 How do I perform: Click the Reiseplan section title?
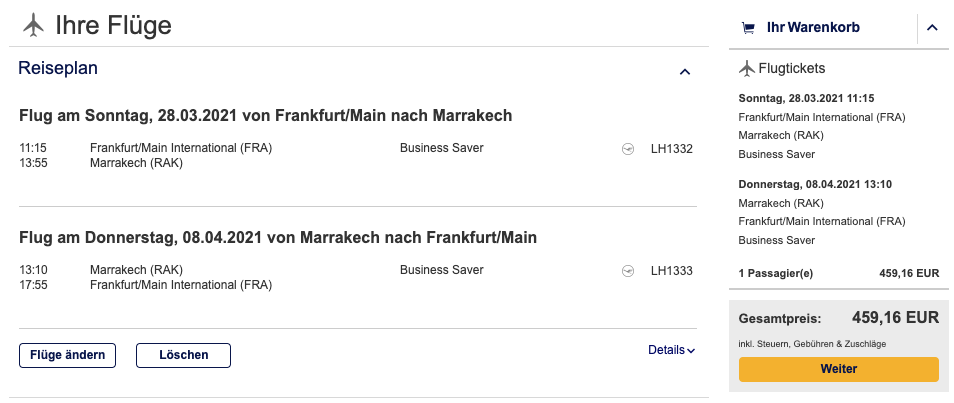click(58, 68)
